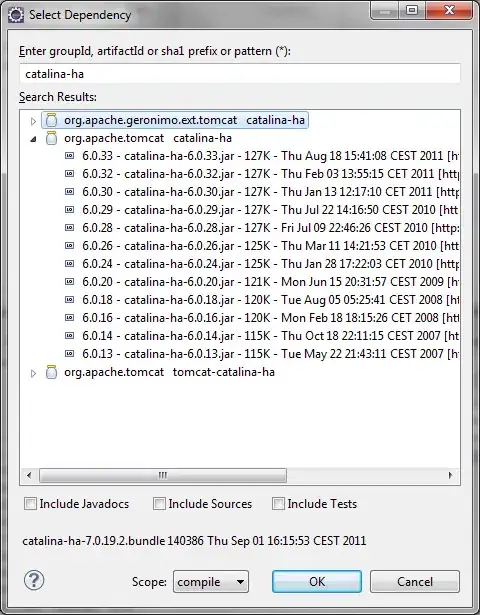Enable the Include Tests checkbox
The image size is (480, 615).
pyautogui.click(x=278, y=504)
